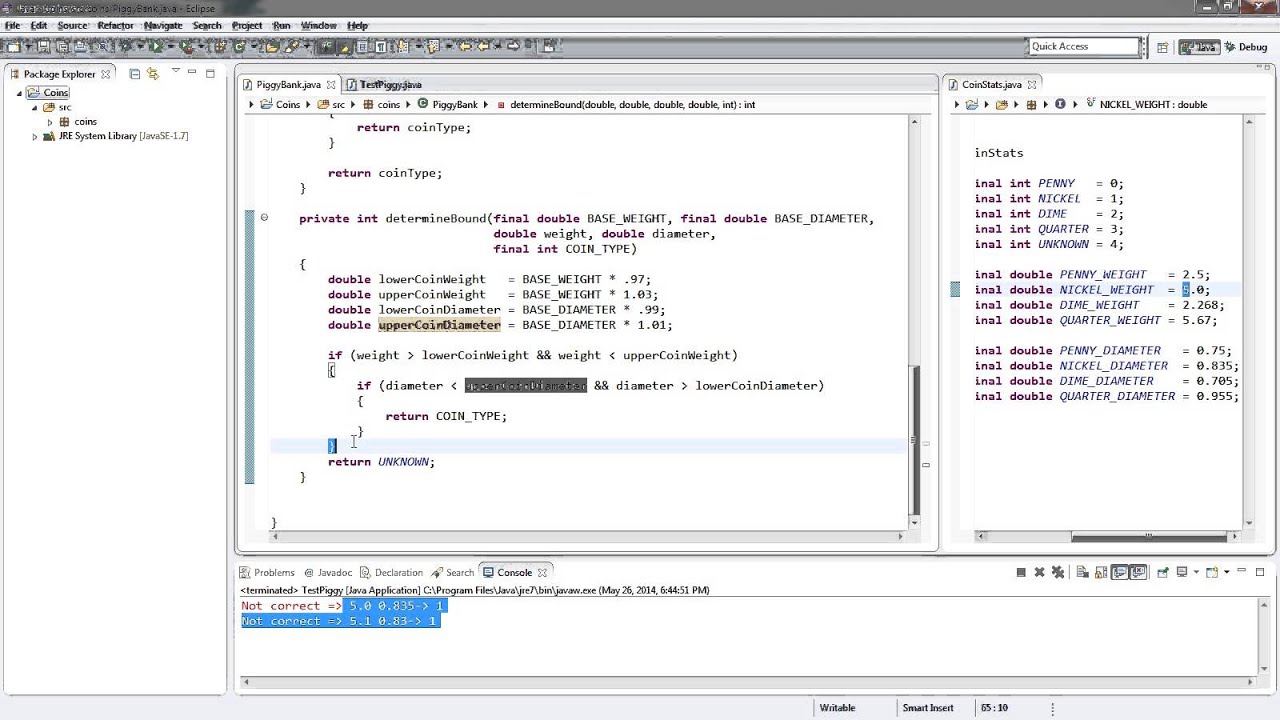Click Terminate square icon in Console
1280x720 pixels.
[1021, 572]
